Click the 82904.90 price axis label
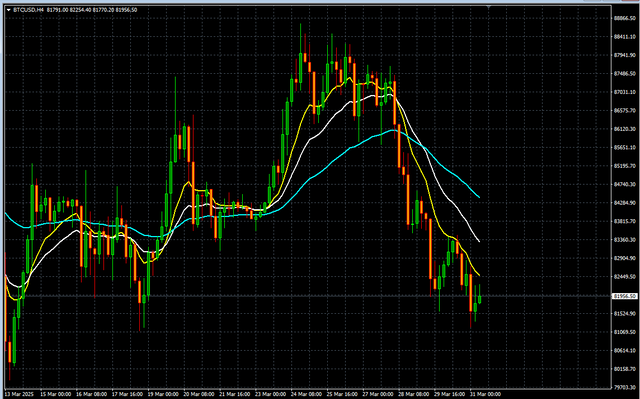This screenshot has width=640, height=399. click(625, 258)
